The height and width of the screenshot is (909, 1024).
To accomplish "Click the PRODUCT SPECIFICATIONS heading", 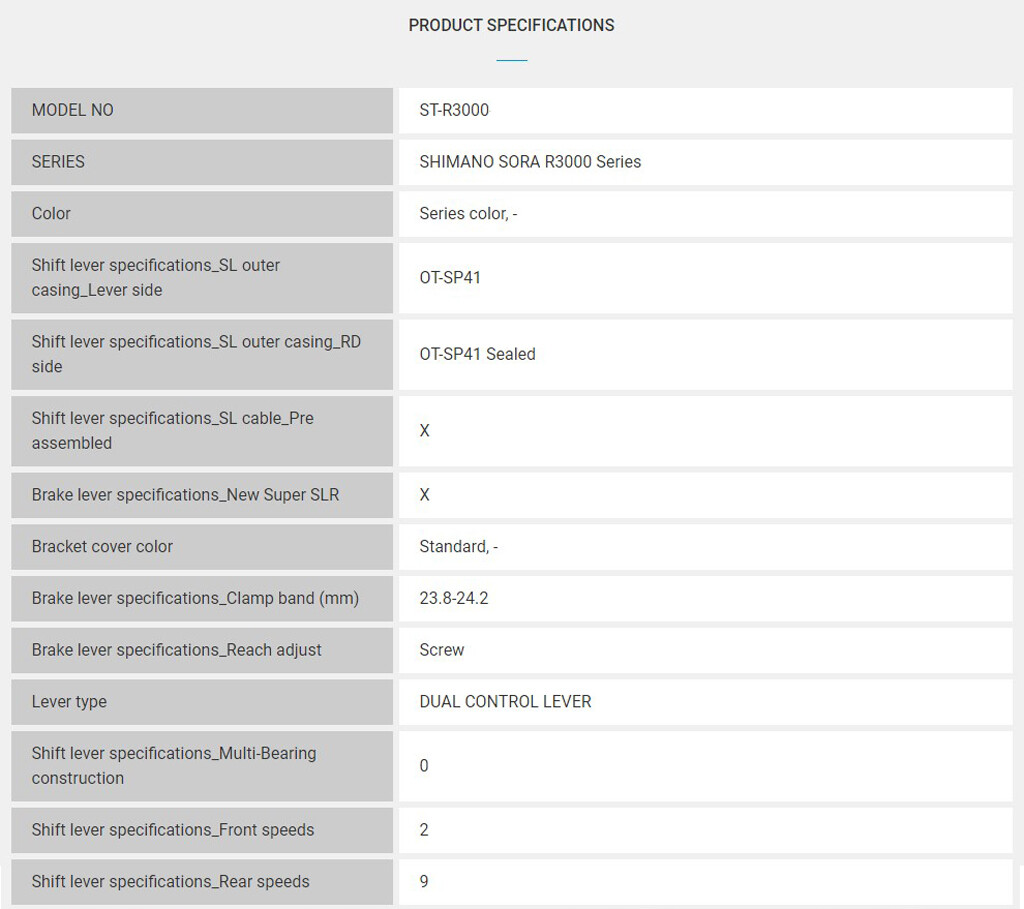I will point(511,25).
